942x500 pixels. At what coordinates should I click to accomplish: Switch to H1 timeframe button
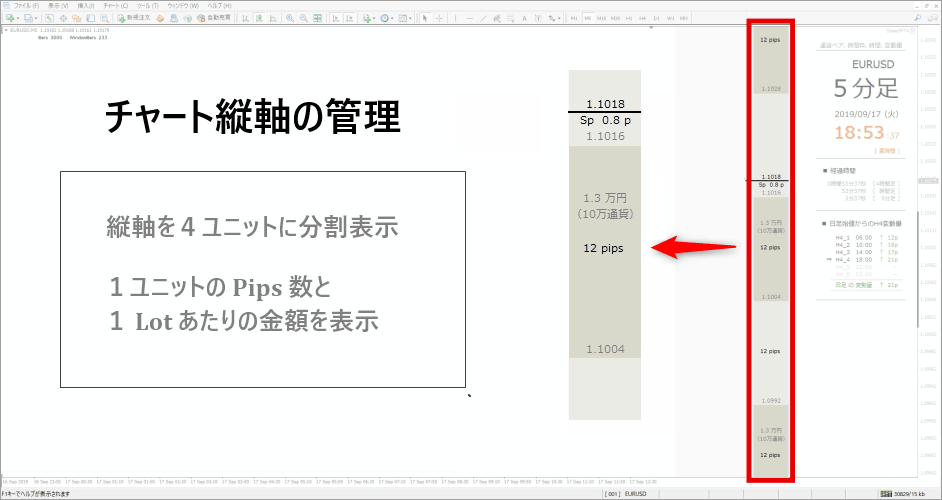click(629, 18)
